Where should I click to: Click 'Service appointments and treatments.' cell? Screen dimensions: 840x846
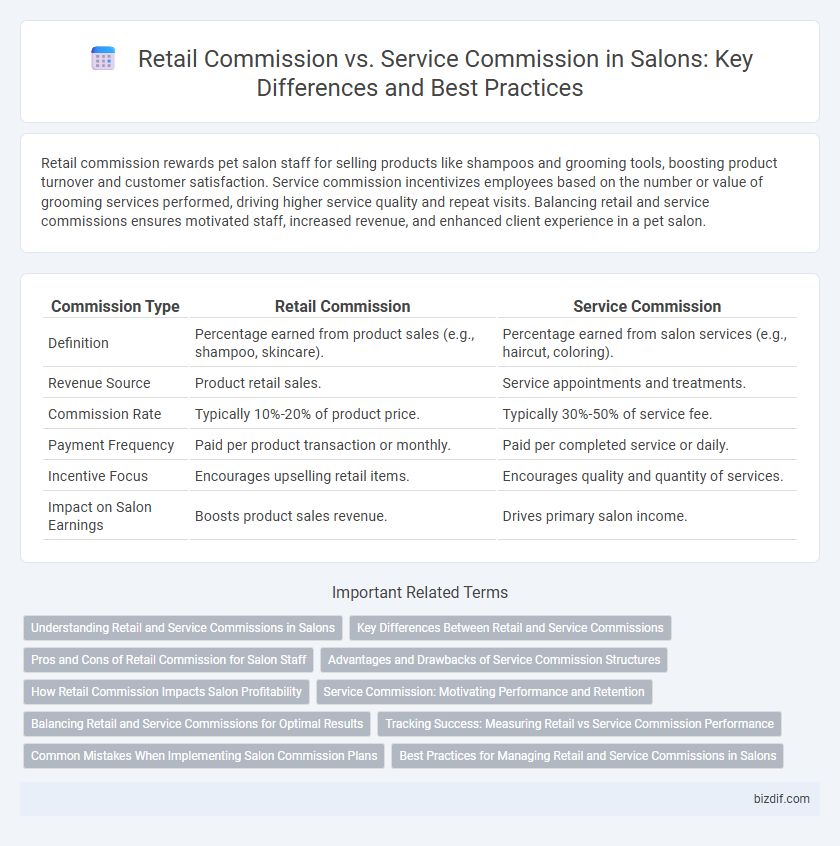coord(647,383)
